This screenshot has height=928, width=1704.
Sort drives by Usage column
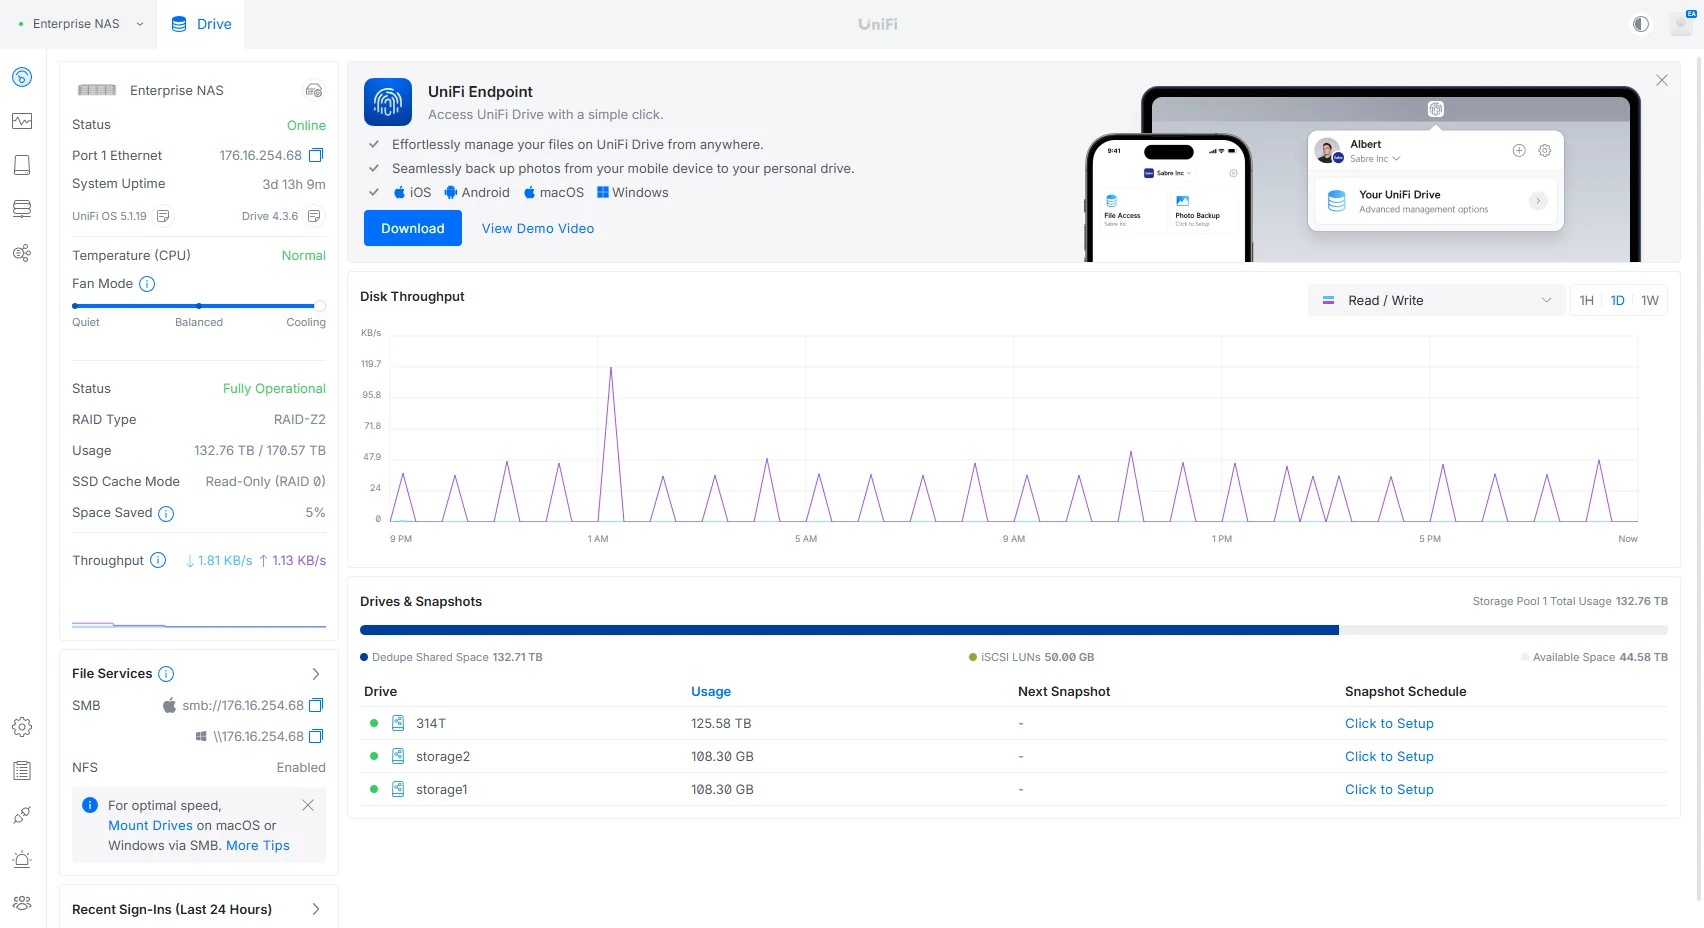point(711,691)
